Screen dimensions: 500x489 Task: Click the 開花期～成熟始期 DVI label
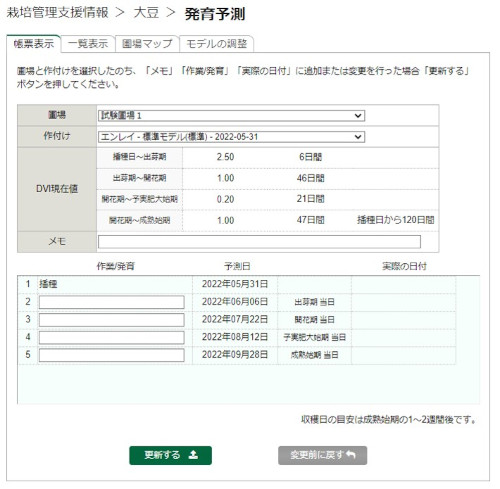pos(139,220)
